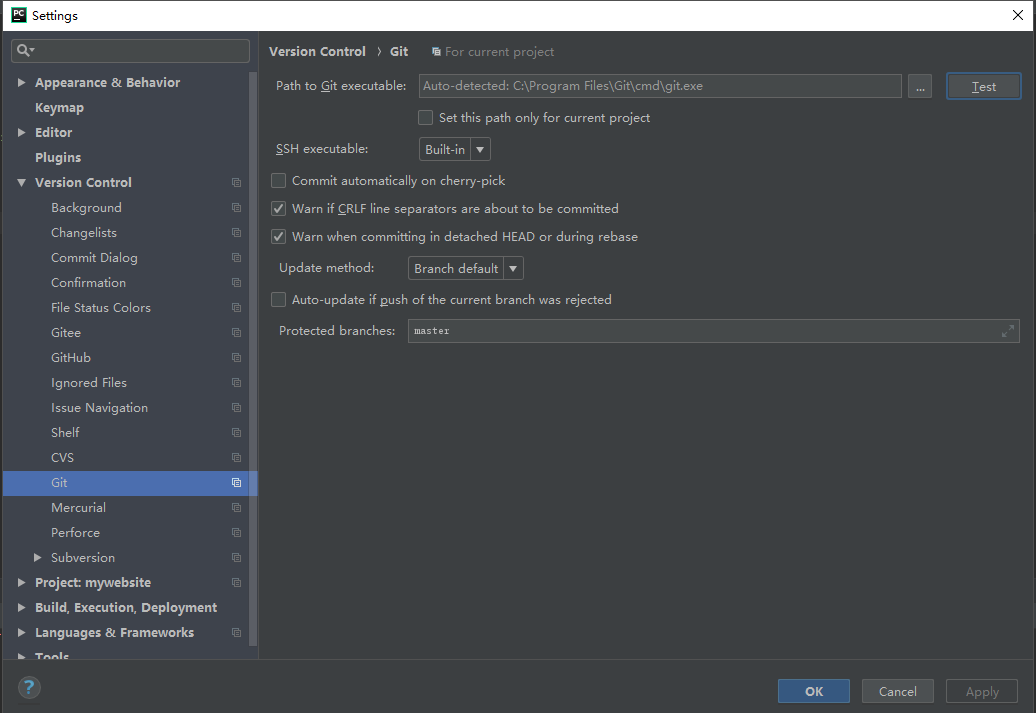Enable Set this path only for current project
Screen dimensions: 1036x713
pos(426,118)
